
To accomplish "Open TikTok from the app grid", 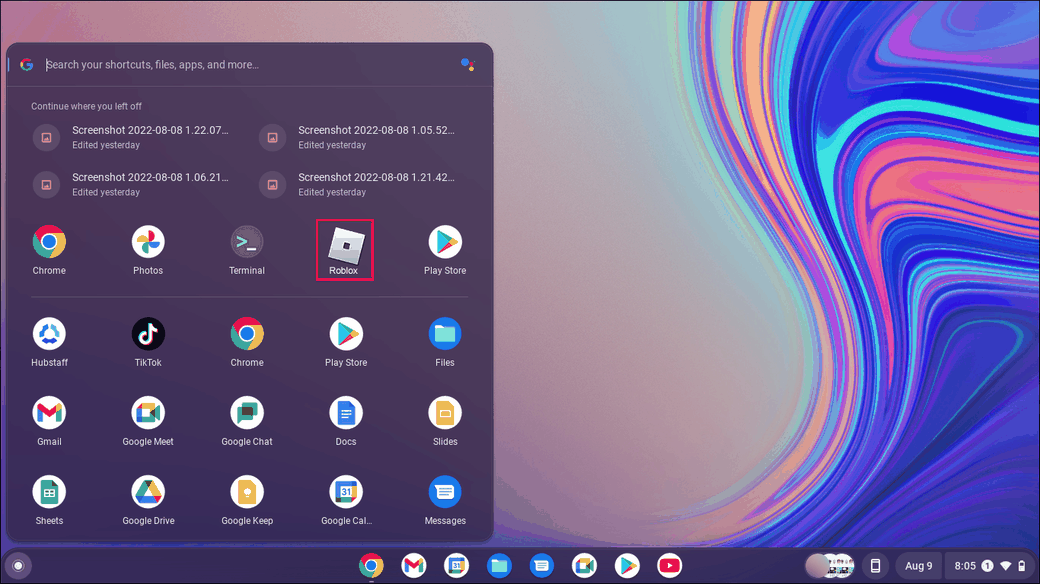I will pos(148,335).
